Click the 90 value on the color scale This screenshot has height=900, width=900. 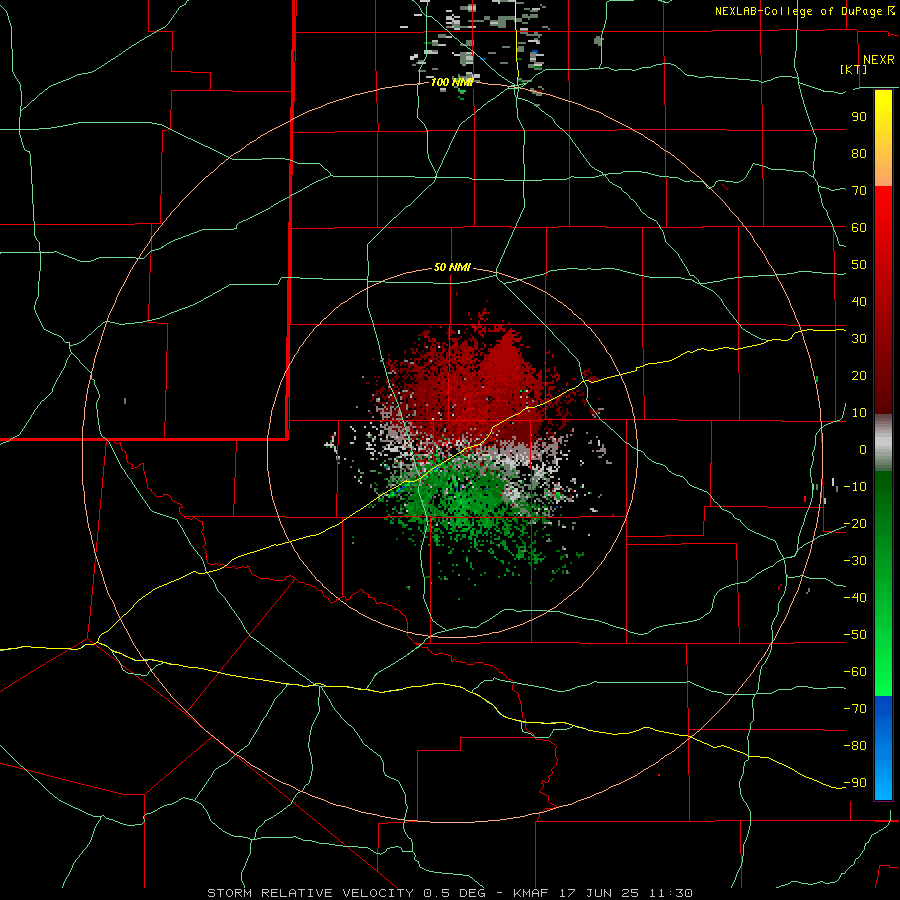(859, 117)
